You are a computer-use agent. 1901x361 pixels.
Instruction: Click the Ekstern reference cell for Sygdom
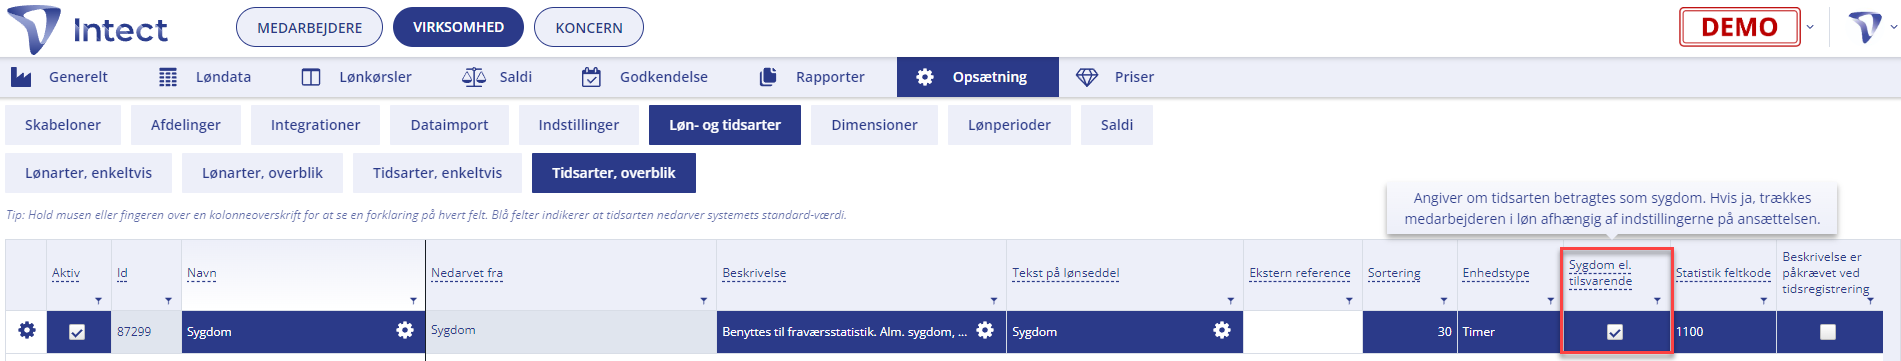1303,332
